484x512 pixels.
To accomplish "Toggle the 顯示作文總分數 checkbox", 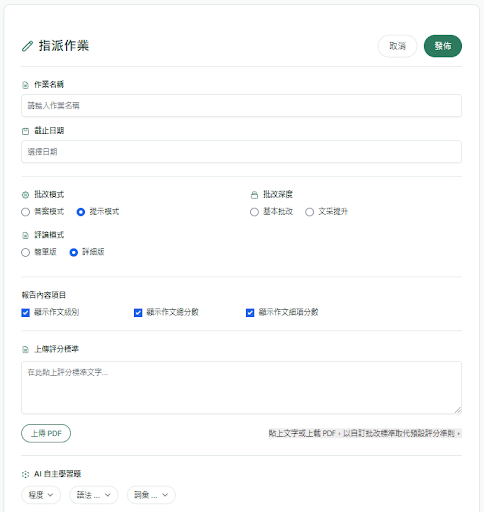I will tap(138, 313).
